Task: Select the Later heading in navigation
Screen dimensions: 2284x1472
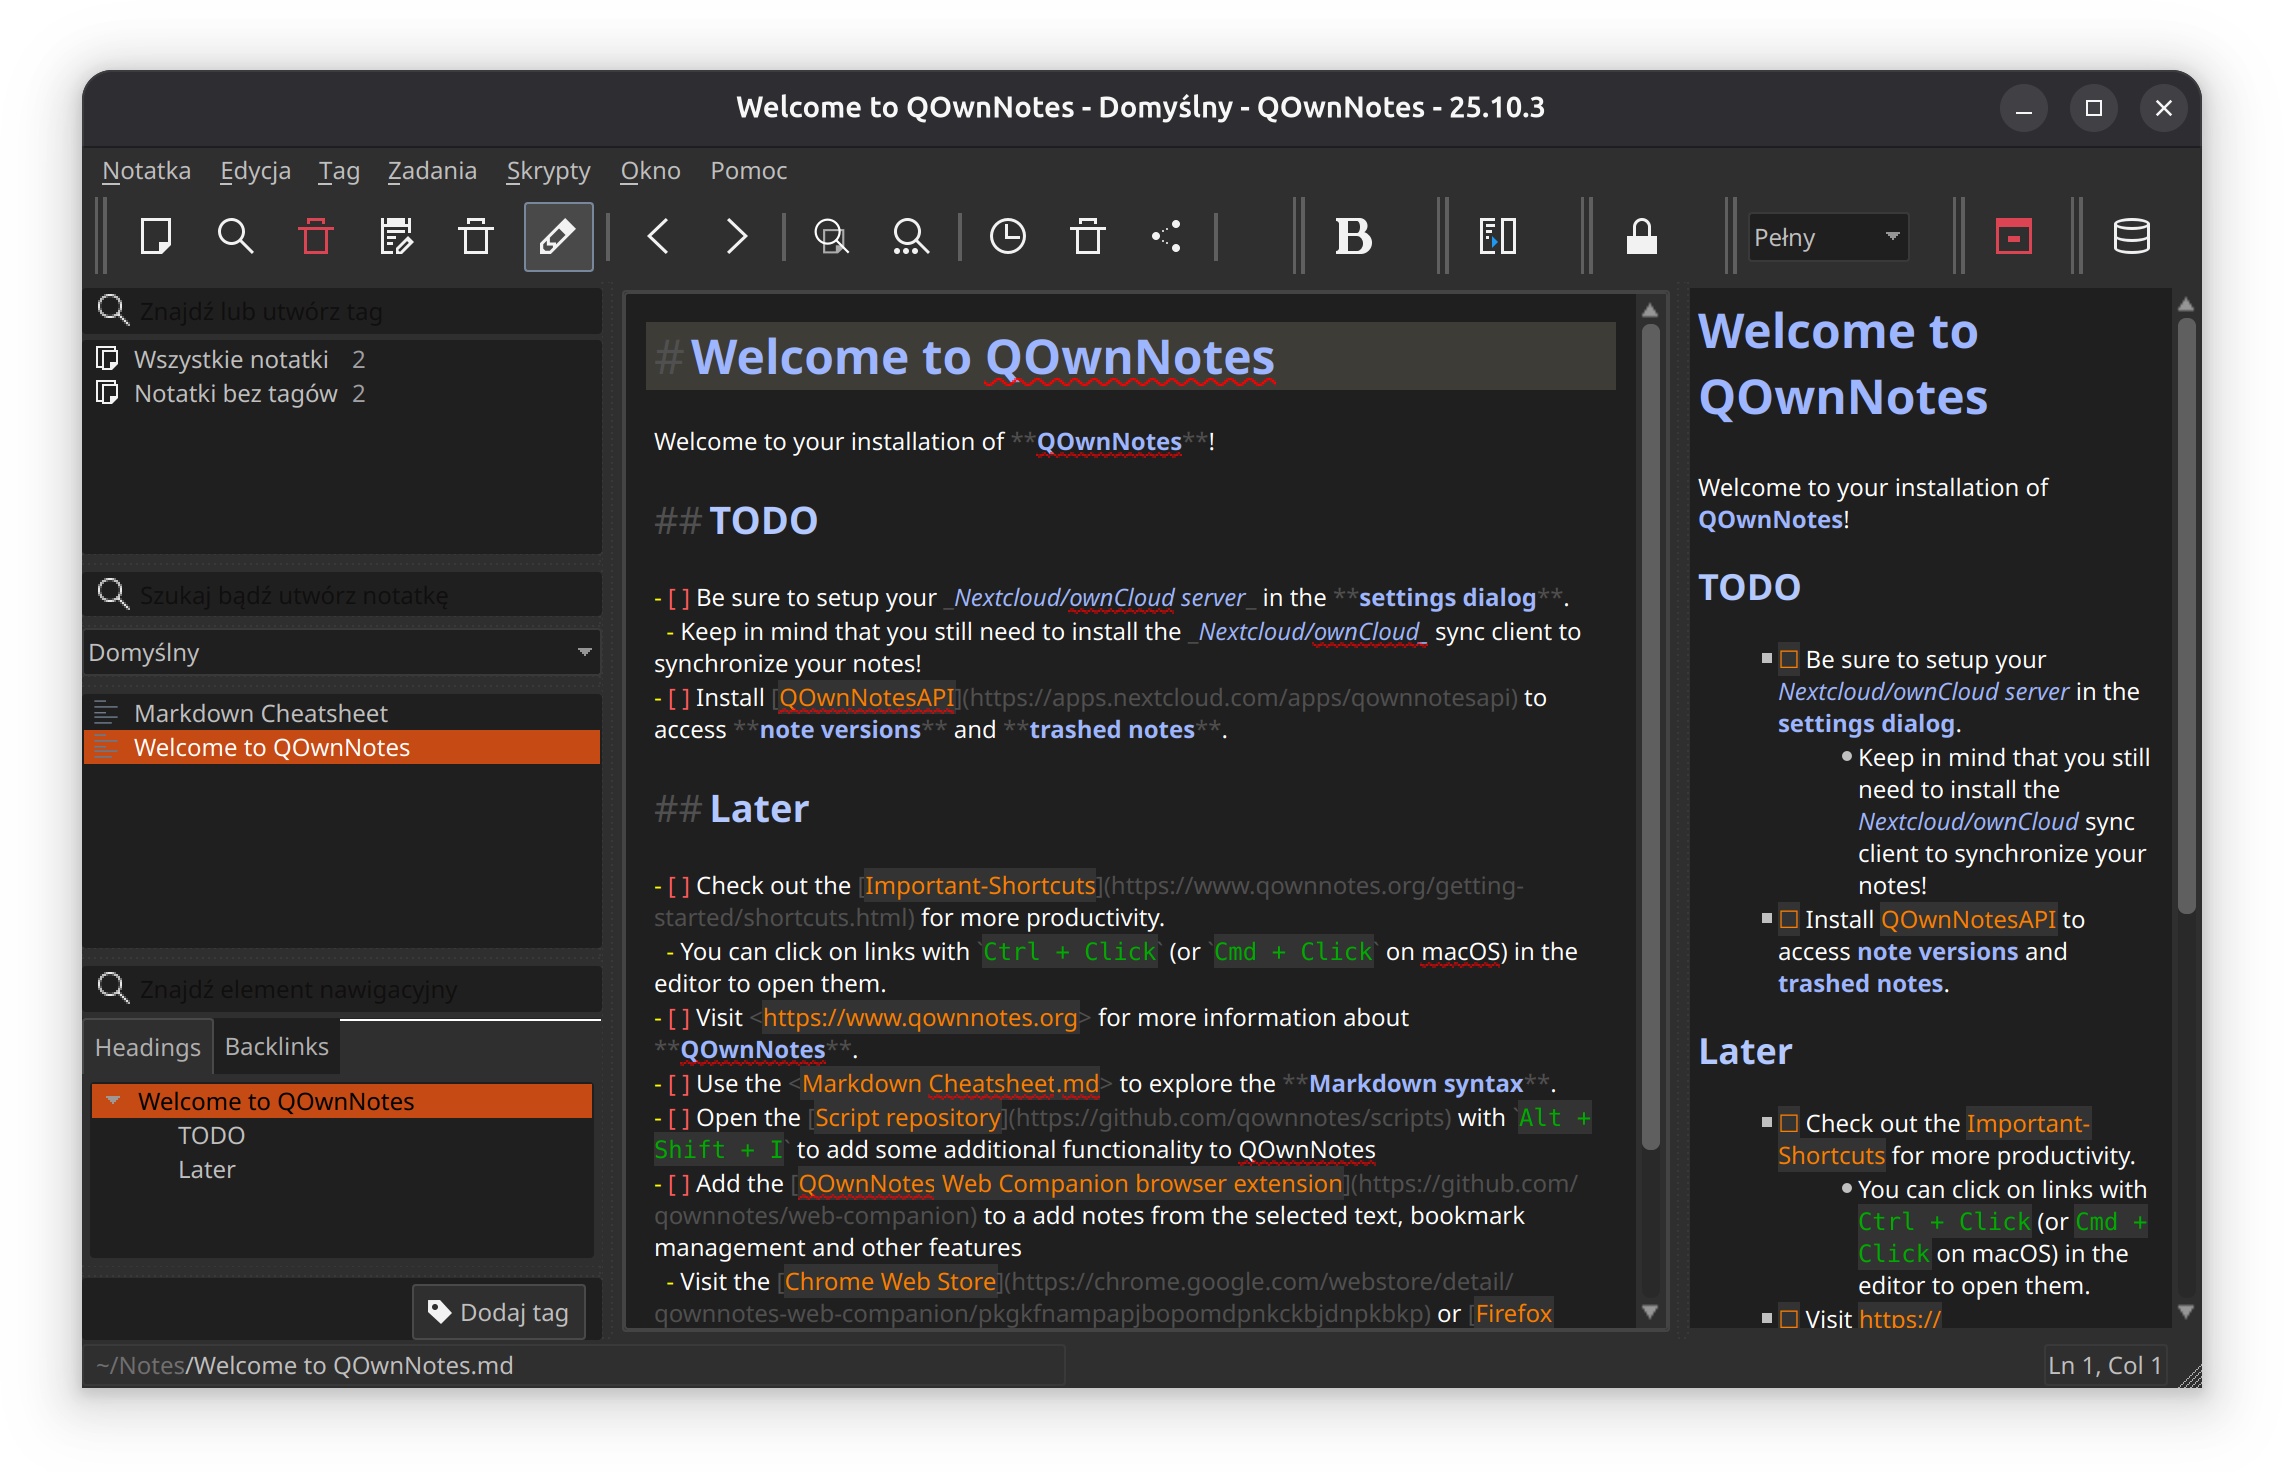Action: [206, 1169]
